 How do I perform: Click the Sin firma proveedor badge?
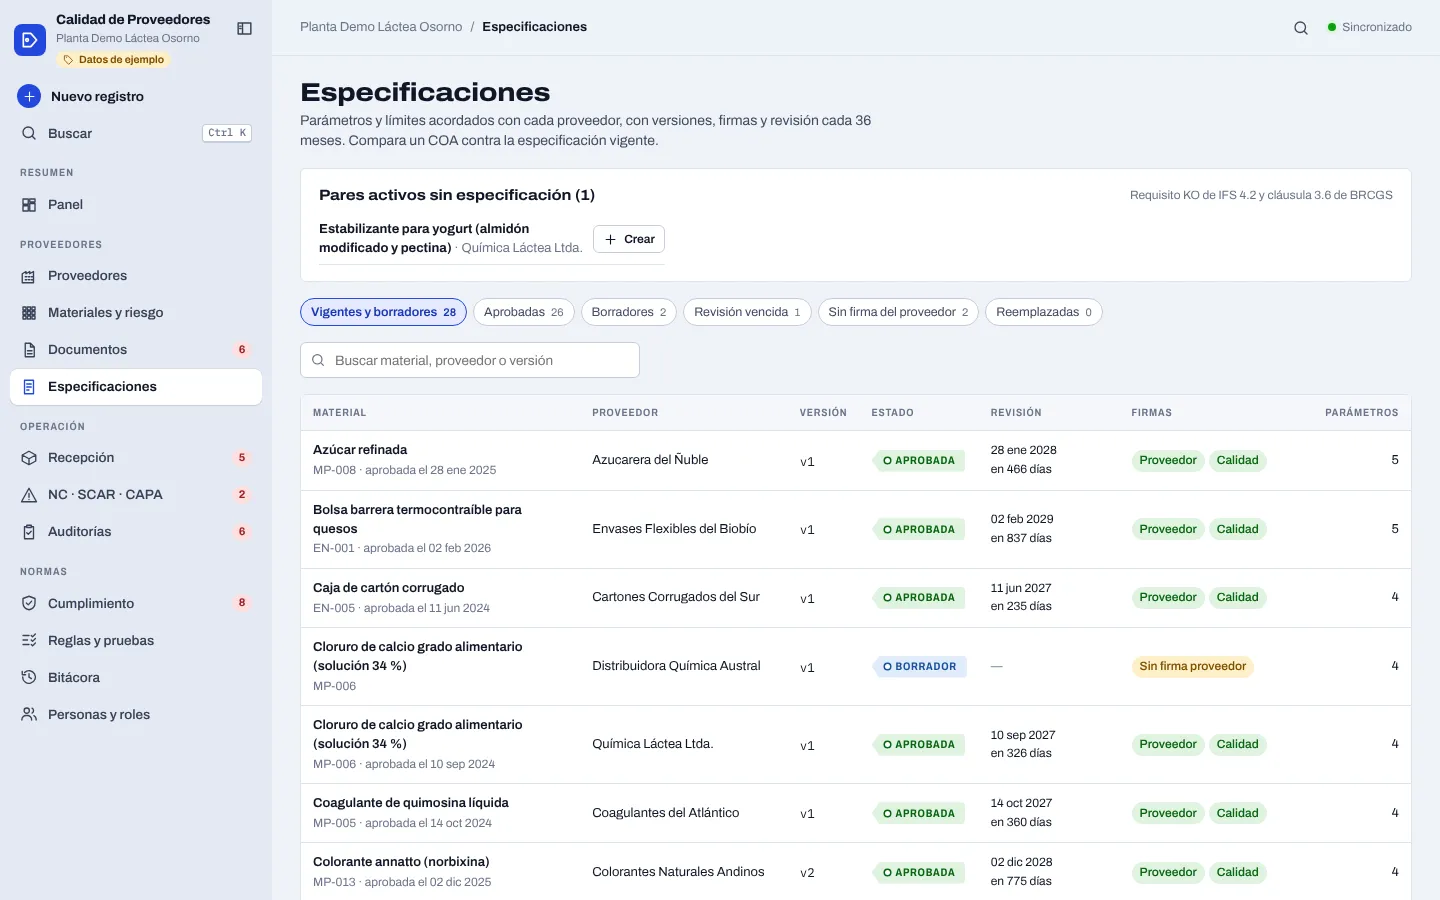(x=1192, y=667)
